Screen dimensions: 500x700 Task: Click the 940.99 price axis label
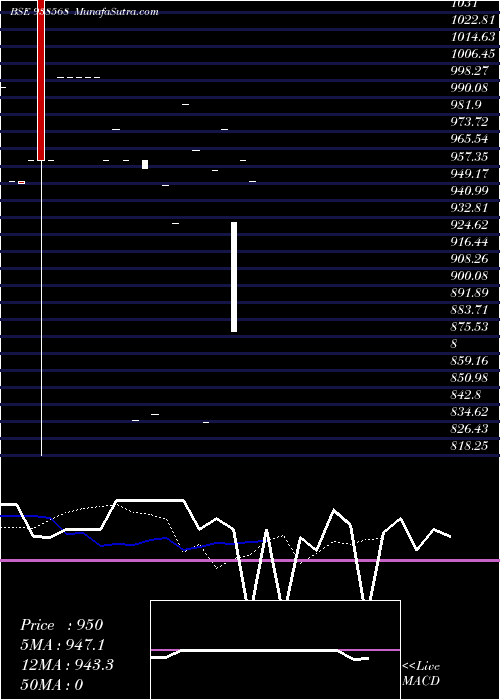click(470, 191)
